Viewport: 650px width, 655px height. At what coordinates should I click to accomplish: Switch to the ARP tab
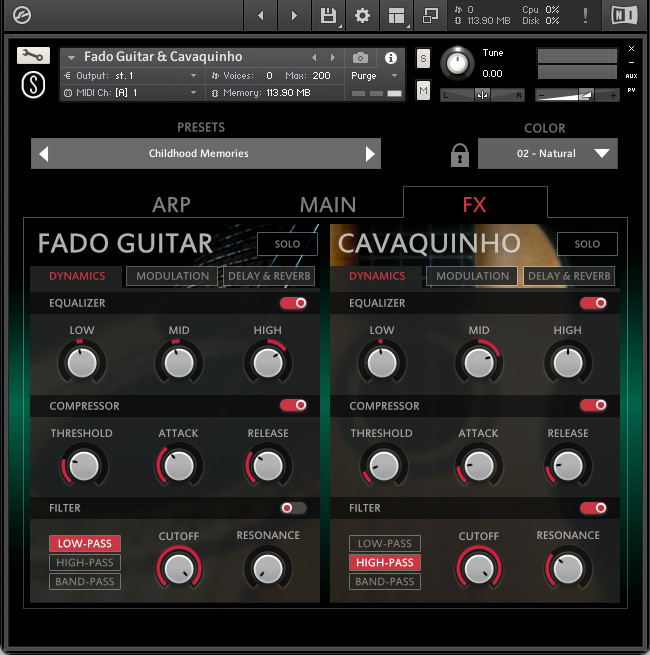(171, 205)
